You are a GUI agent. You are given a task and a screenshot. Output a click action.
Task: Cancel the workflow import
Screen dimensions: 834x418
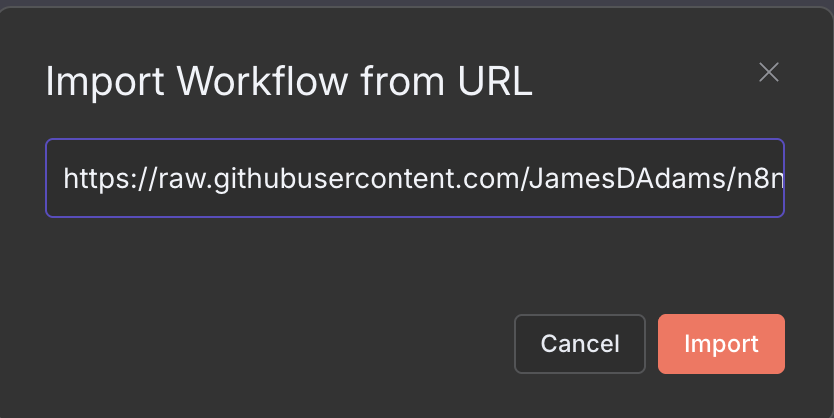580,344
